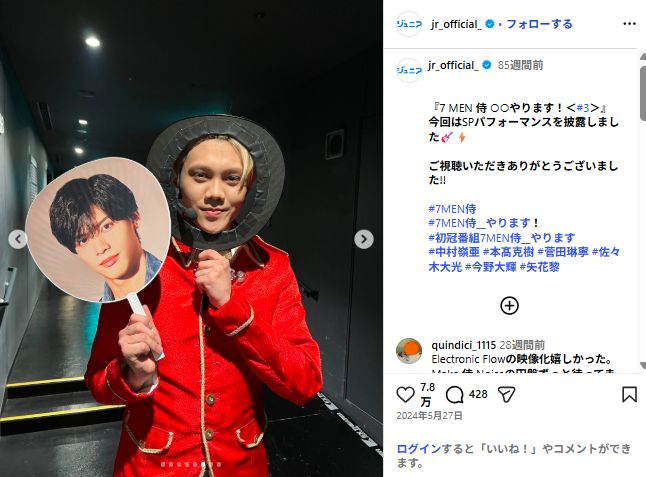Image resolution: width=646 pixels, height=477 pixels.
Task: Select carousel pagination dots indicator
Action: (191, 465)
